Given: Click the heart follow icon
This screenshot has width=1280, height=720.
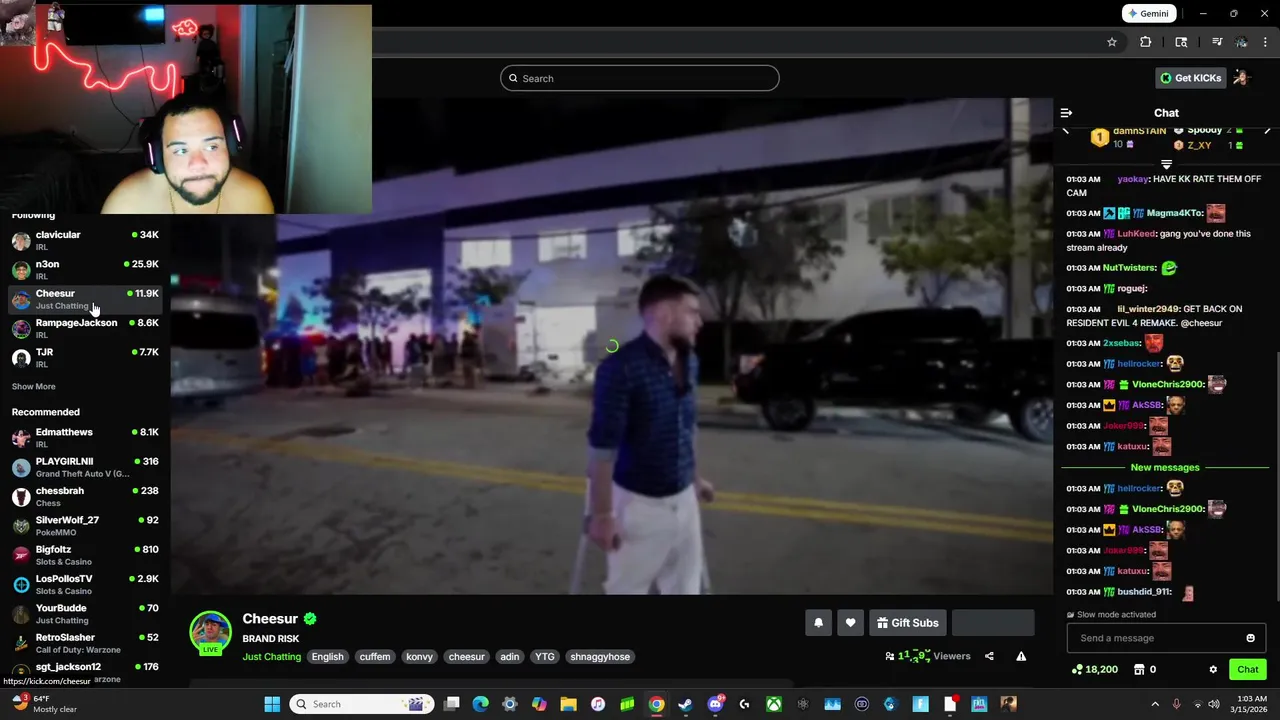Looking at the screenshot, I should pos(850,623).
